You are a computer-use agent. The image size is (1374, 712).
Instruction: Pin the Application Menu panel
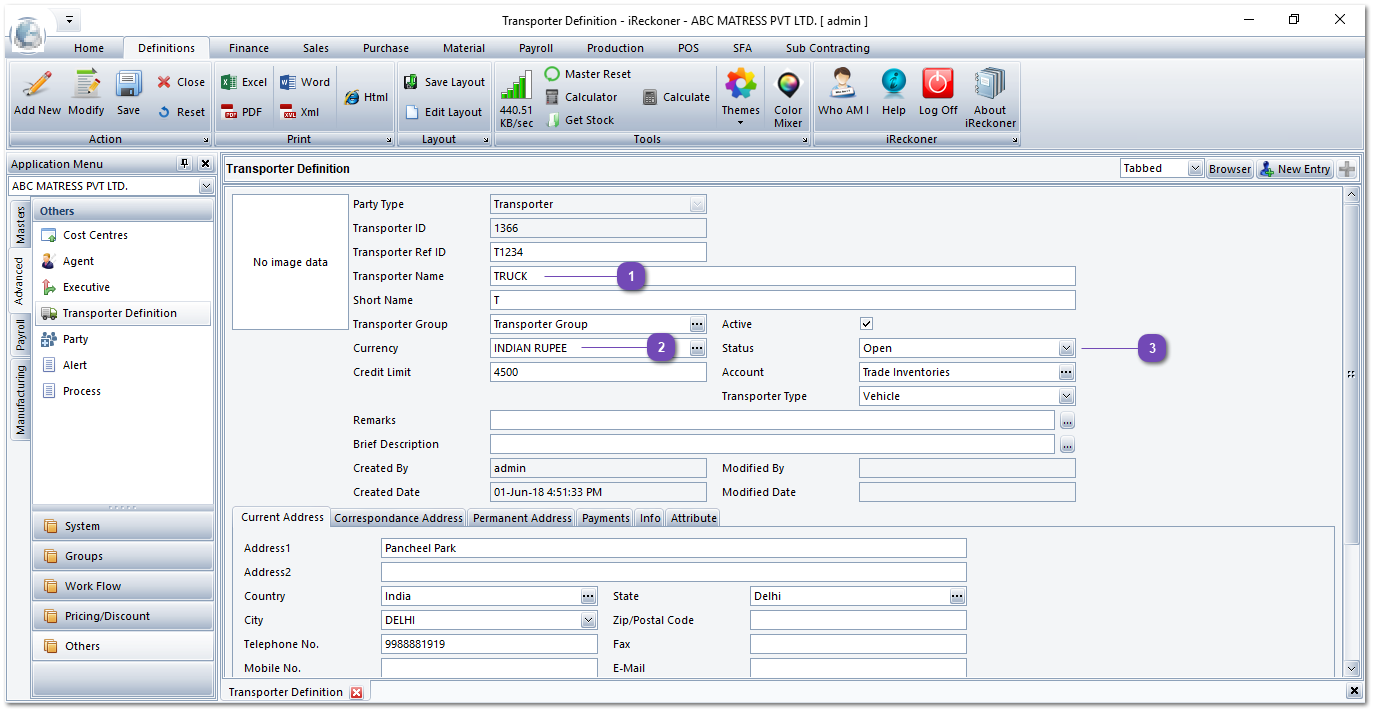(184, 164)
